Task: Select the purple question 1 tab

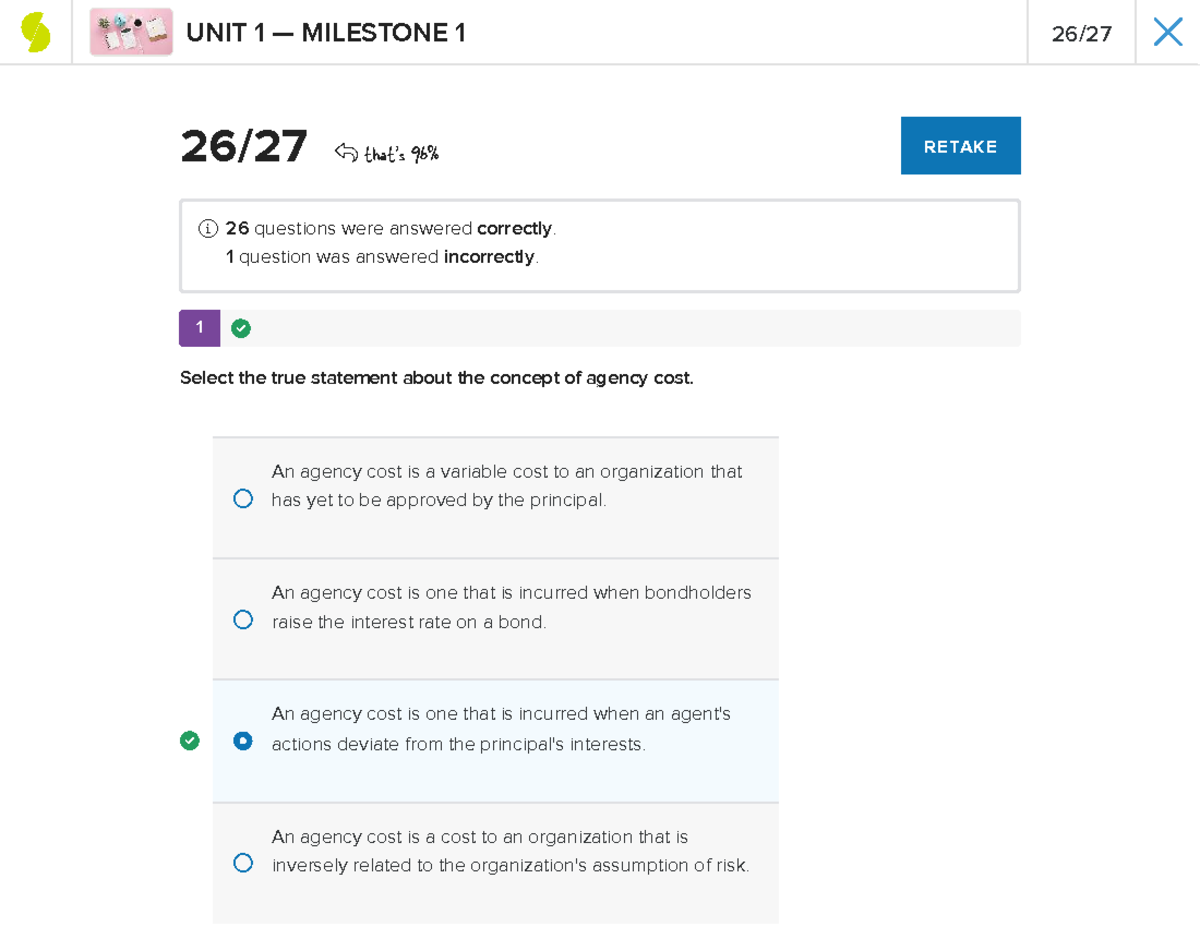Action: (200, 328)
